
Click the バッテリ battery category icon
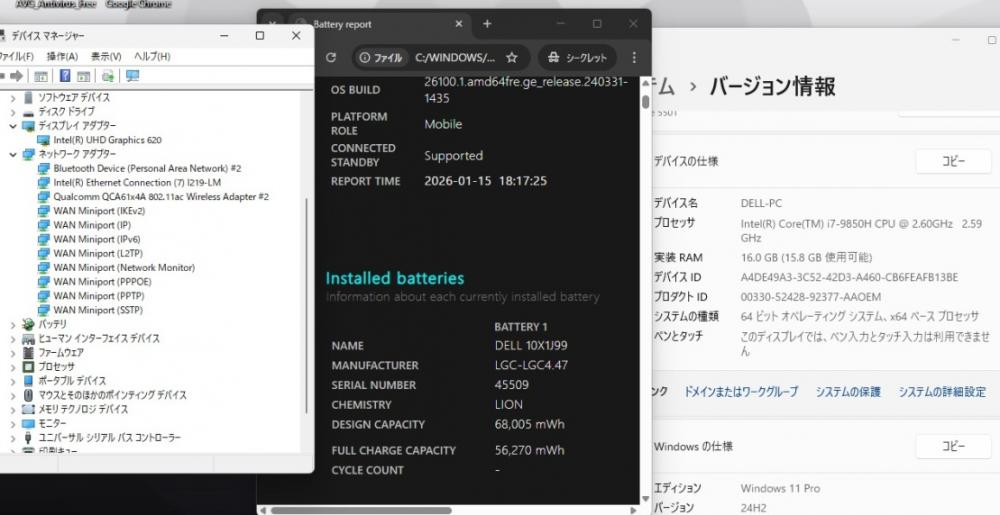(28, 324)
